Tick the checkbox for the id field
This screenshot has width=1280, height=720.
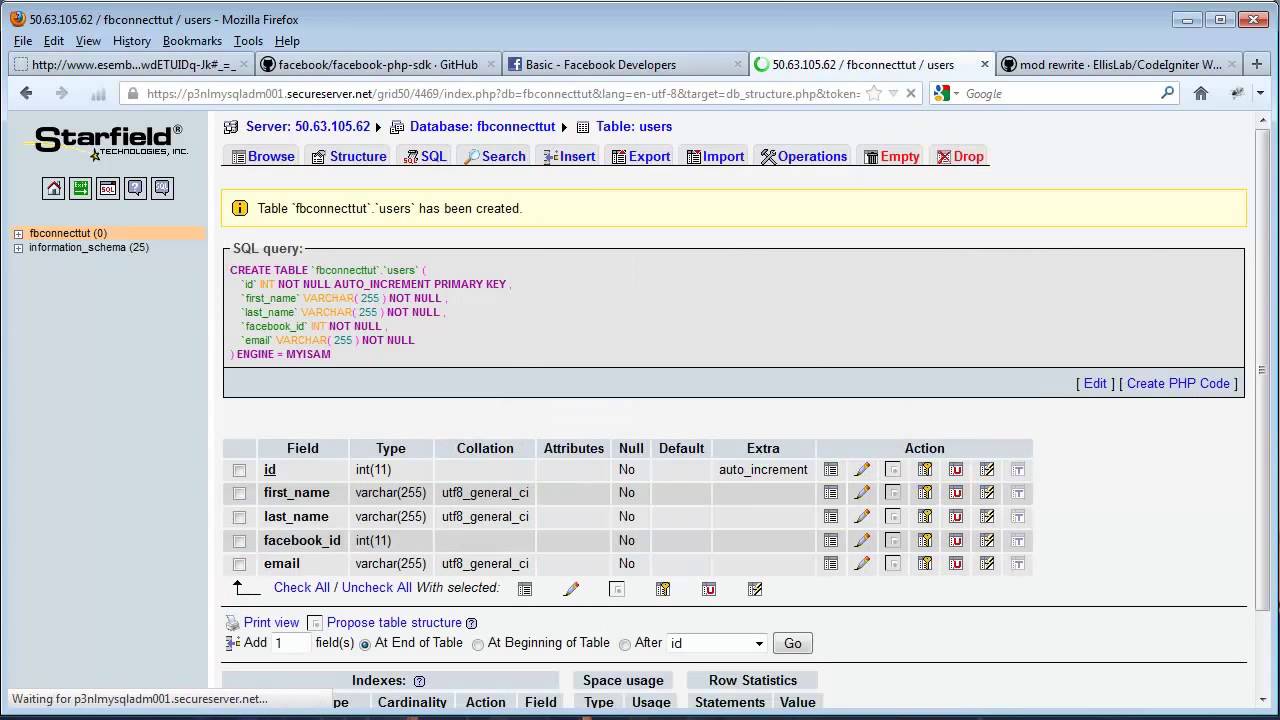click(x=239, y=470)
